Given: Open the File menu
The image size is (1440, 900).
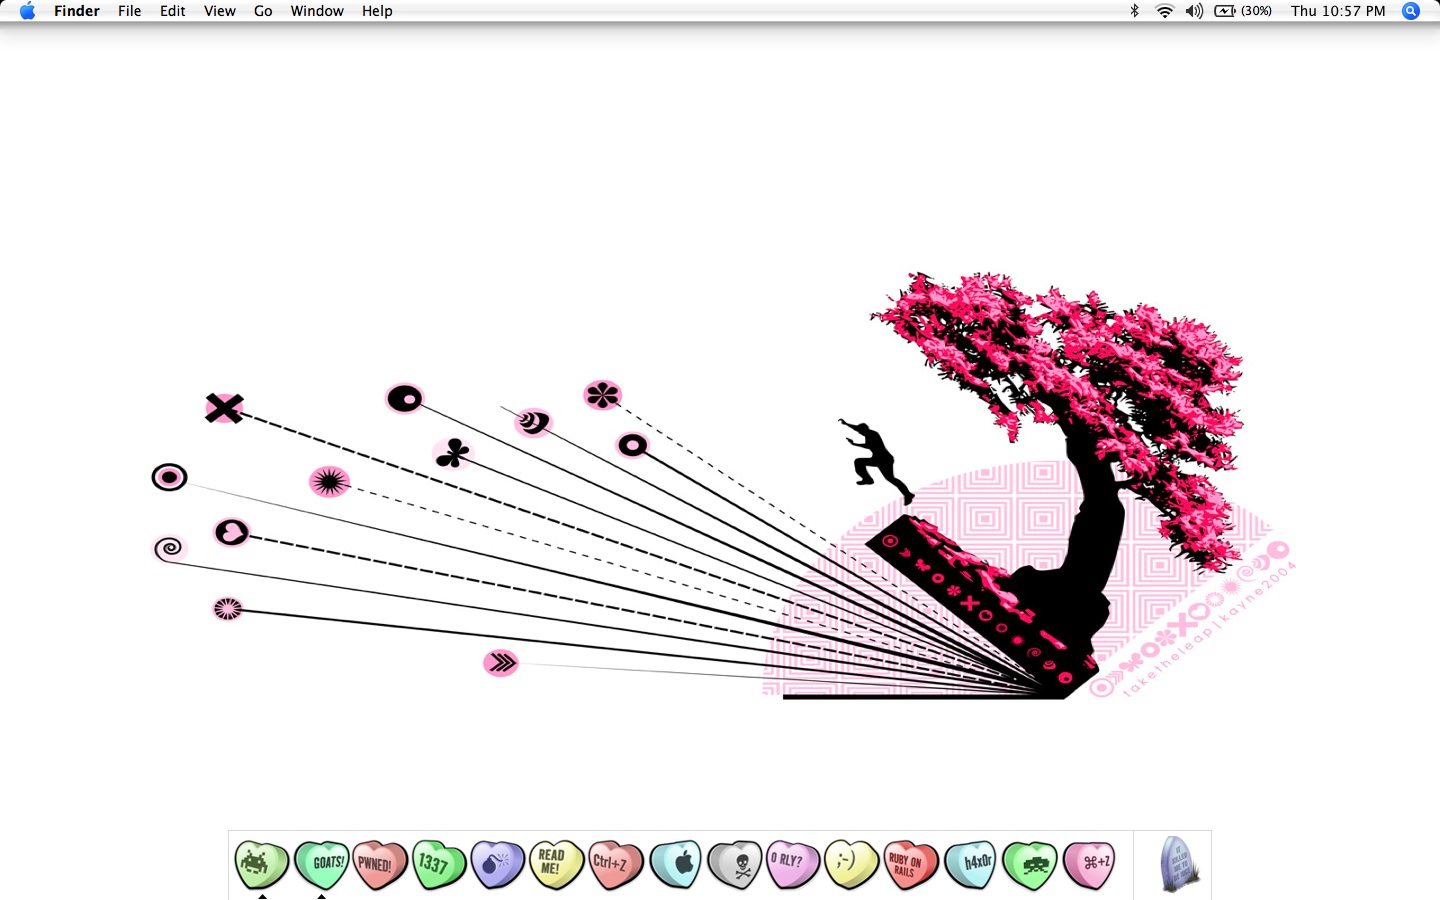Looking at the screenshot, I should pyautogui.click(x=130, y=11).
